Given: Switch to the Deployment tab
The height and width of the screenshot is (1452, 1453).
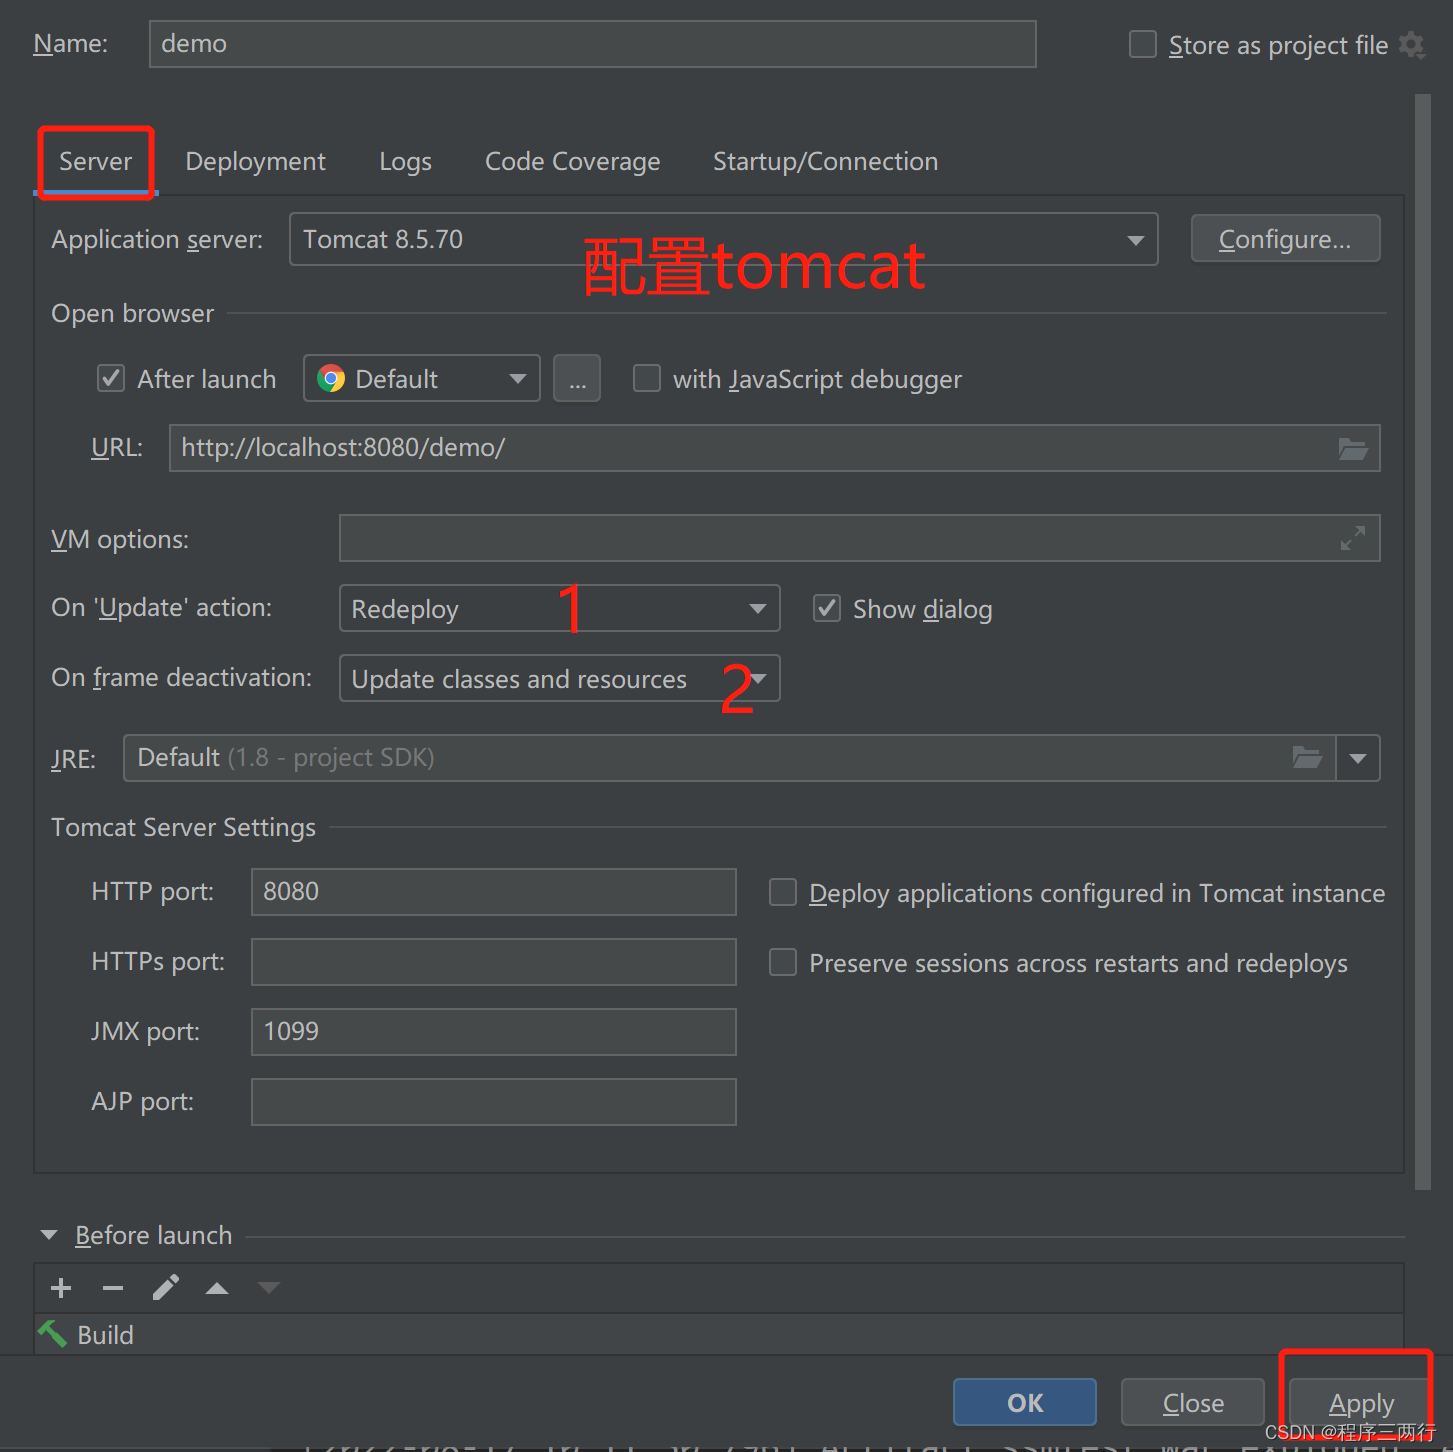Looking at the screenshot, I should click(x=255, y=161).
